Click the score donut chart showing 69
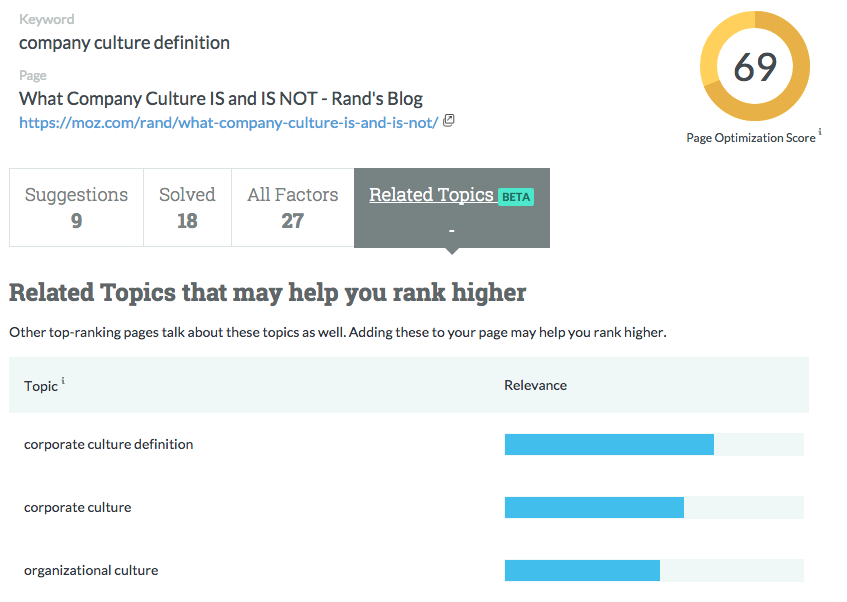847x602 pixels. click(x=755, y=67)
